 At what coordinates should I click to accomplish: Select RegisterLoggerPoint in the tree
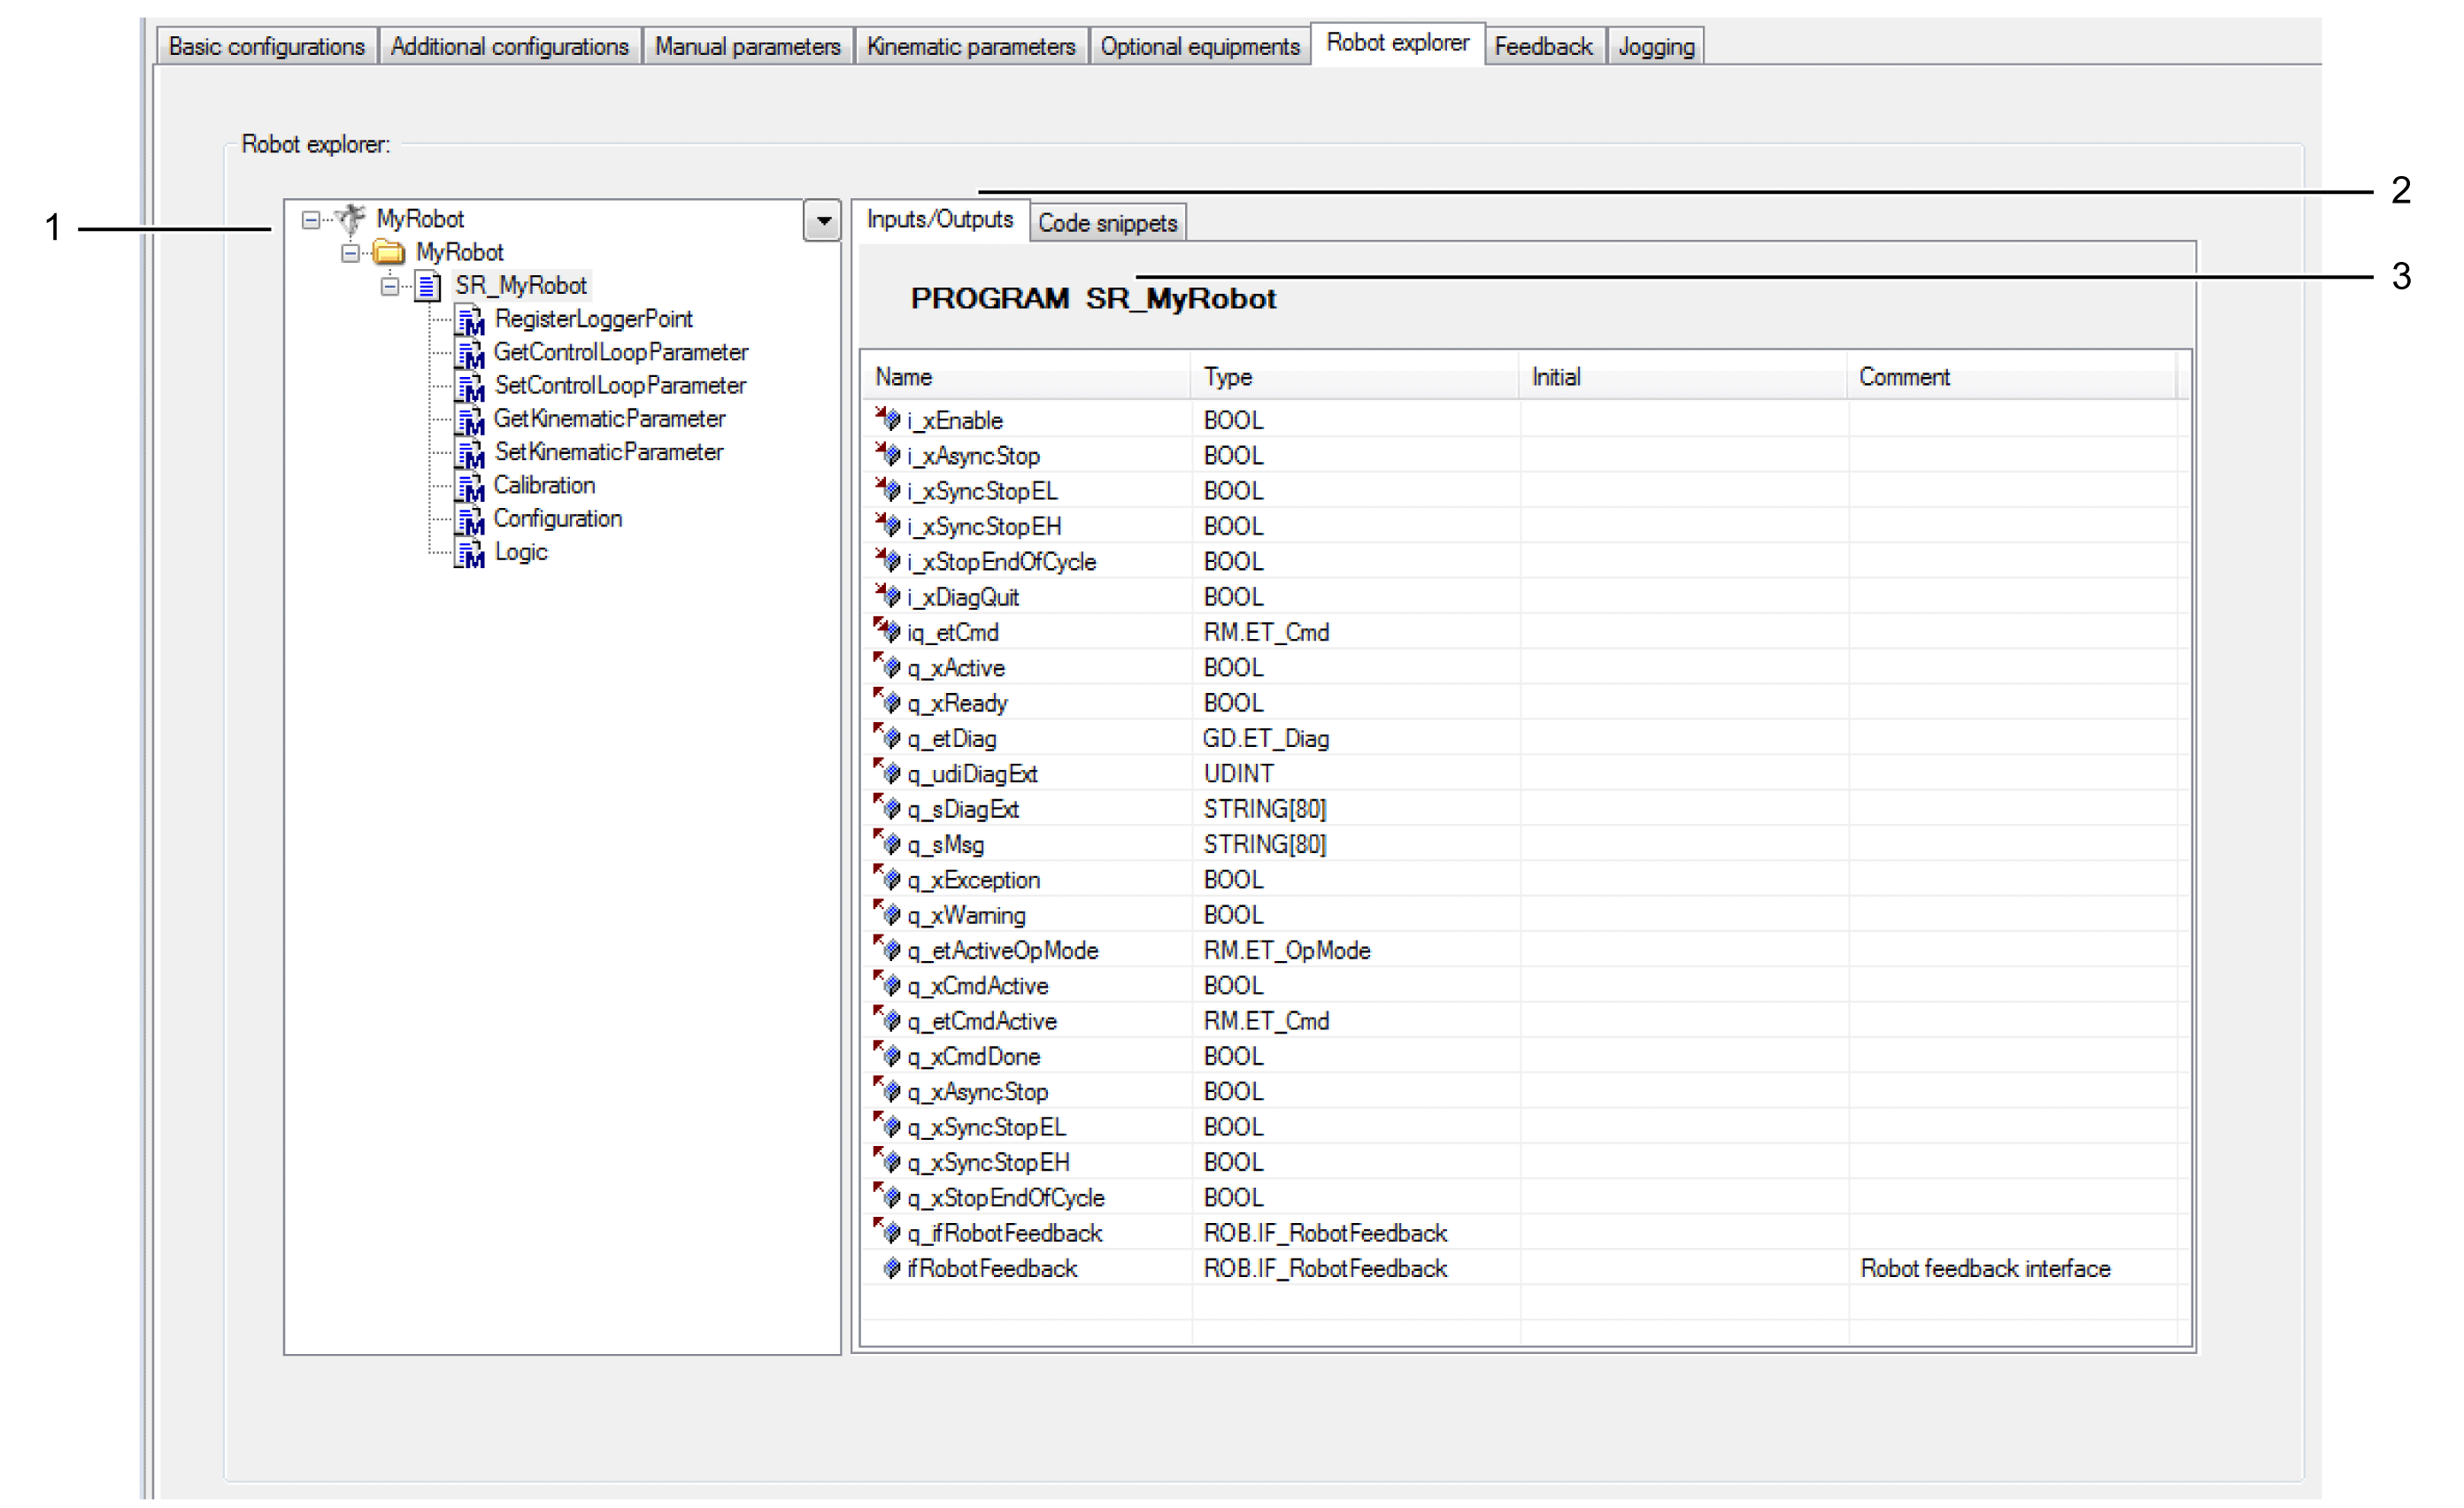[593, 319]
